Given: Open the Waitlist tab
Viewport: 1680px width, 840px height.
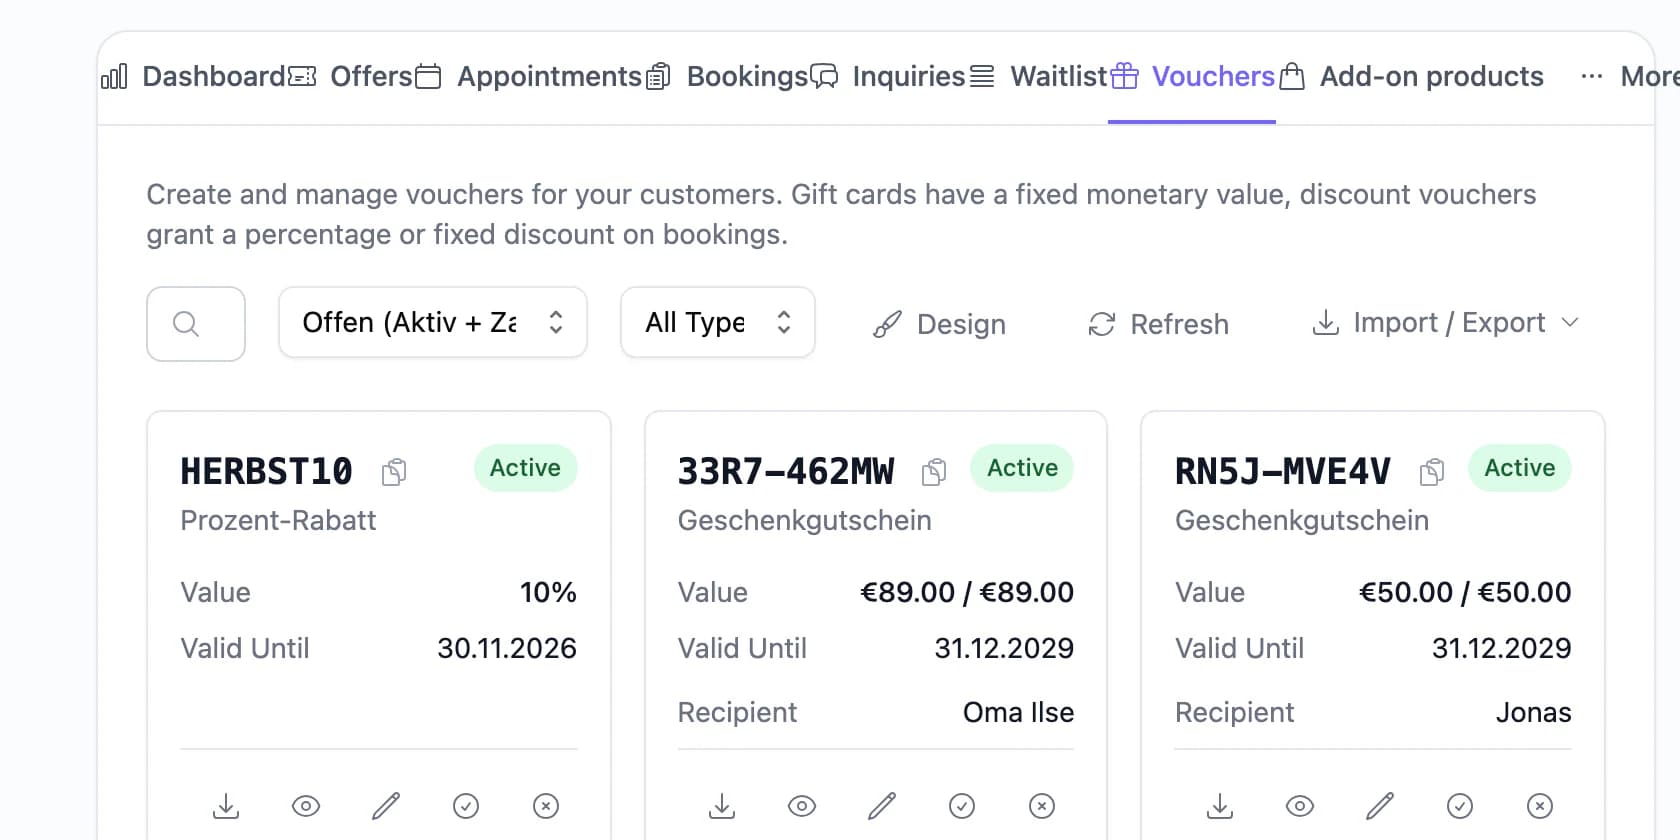Looking at the screenshot, I should pos(1038,77).
